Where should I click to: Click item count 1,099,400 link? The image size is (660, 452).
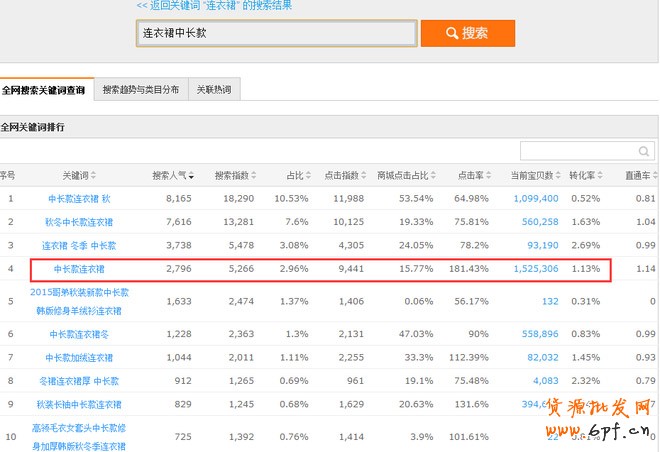pyautogui.click(x=535, y=199)
